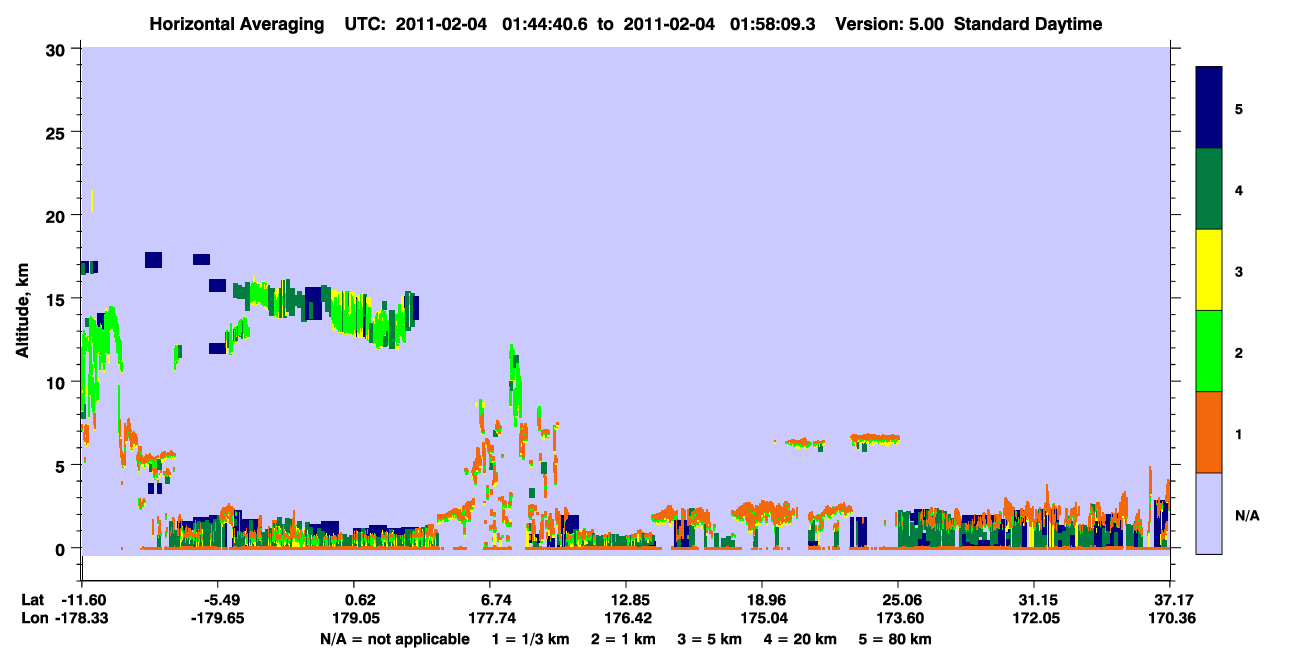Click longitude value 175.04
This screenshot has height=667, width=1300.
click(762, 618)
